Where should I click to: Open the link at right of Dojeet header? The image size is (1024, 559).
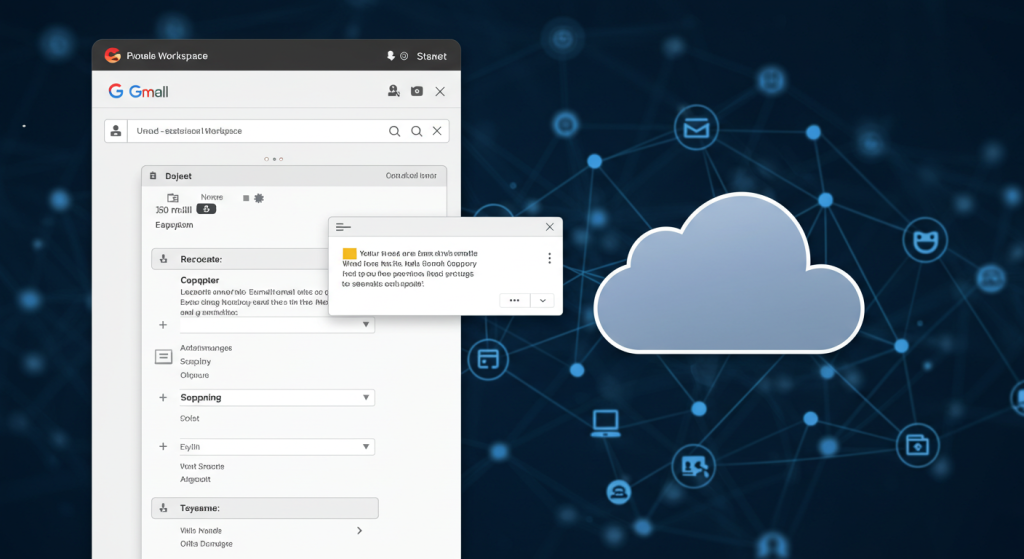point(411,176)
